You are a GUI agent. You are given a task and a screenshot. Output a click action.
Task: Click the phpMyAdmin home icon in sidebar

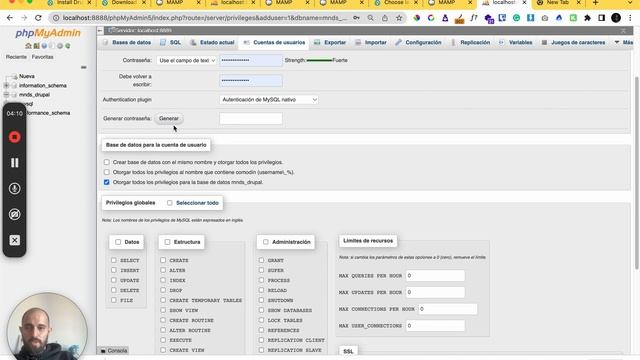(x=28, y=46)
